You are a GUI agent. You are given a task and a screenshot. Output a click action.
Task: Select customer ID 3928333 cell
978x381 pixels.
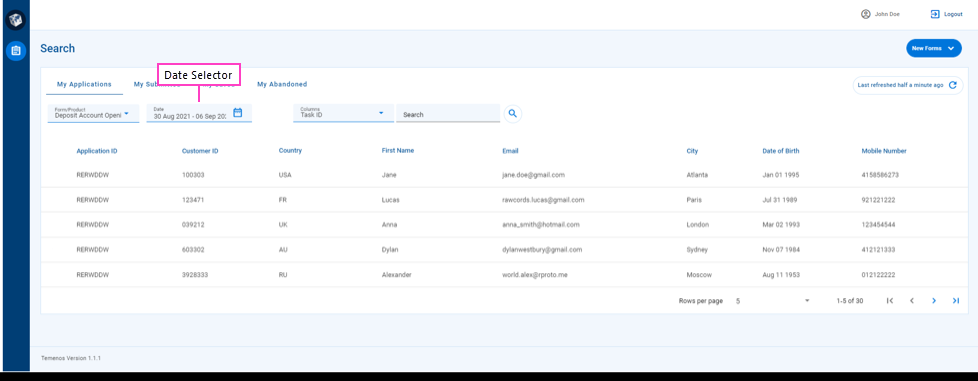click(x=195, y=274)
